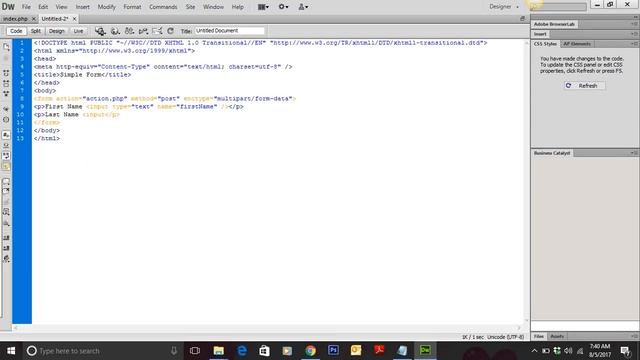This screenshot has width=640, height=360.
Task: Click the Collapse Full Tag coding icon
Action: (6, 73)
